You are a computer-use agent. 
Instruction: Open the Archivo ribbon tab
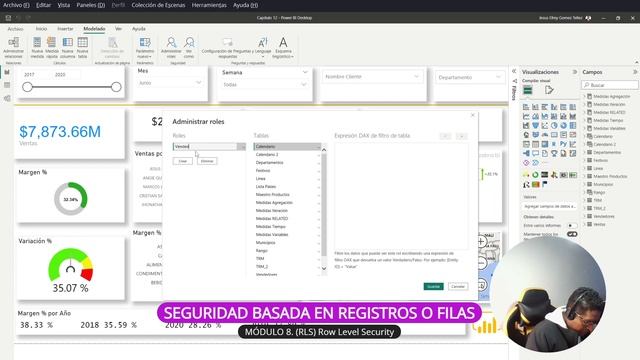pyautogui.click(x=16, y=29)
